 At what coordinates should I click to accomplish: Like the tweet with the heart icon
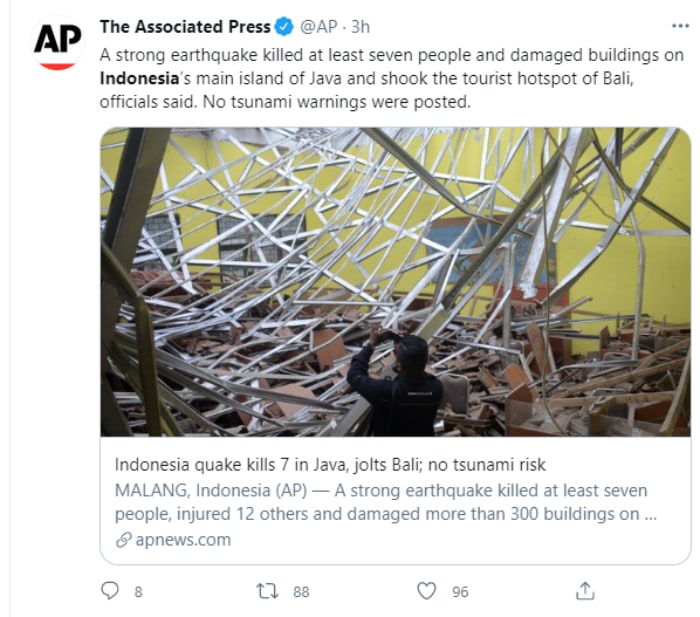pos(426,591)
